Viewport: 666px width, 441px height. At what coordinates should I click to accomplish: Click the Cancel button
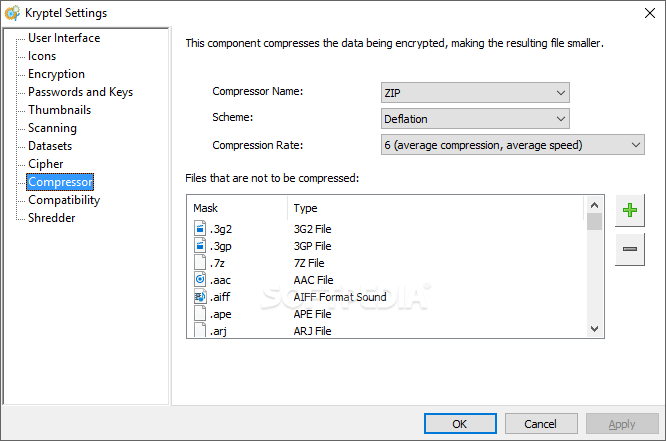[x=541, y=424]
